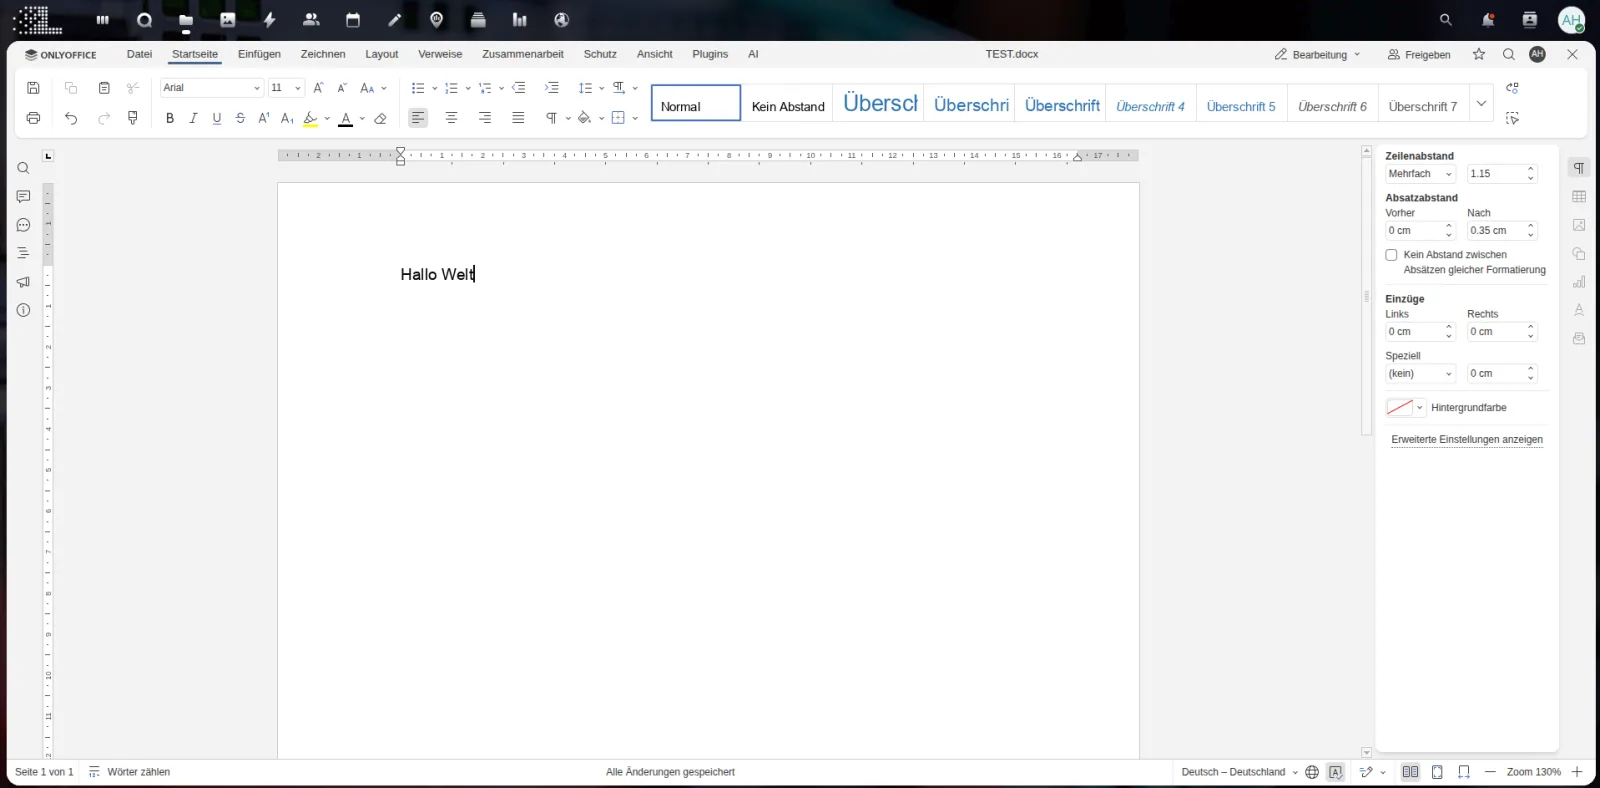The width and height of the screenshot is (1600, 788).
Task: Switch to the Verweise tab
Action: [x=440, y=54]
